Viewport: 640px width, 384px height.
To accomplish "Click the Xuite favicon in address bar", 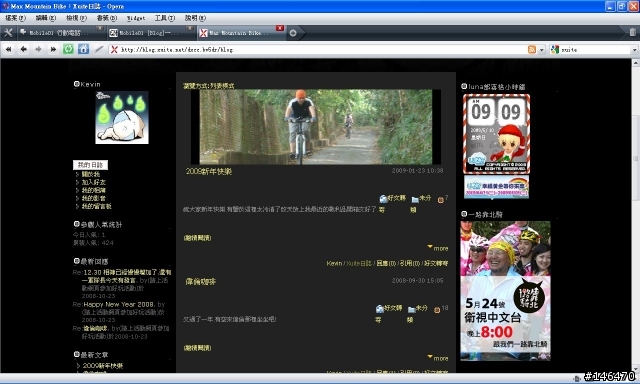I will (x=114, y=49).
